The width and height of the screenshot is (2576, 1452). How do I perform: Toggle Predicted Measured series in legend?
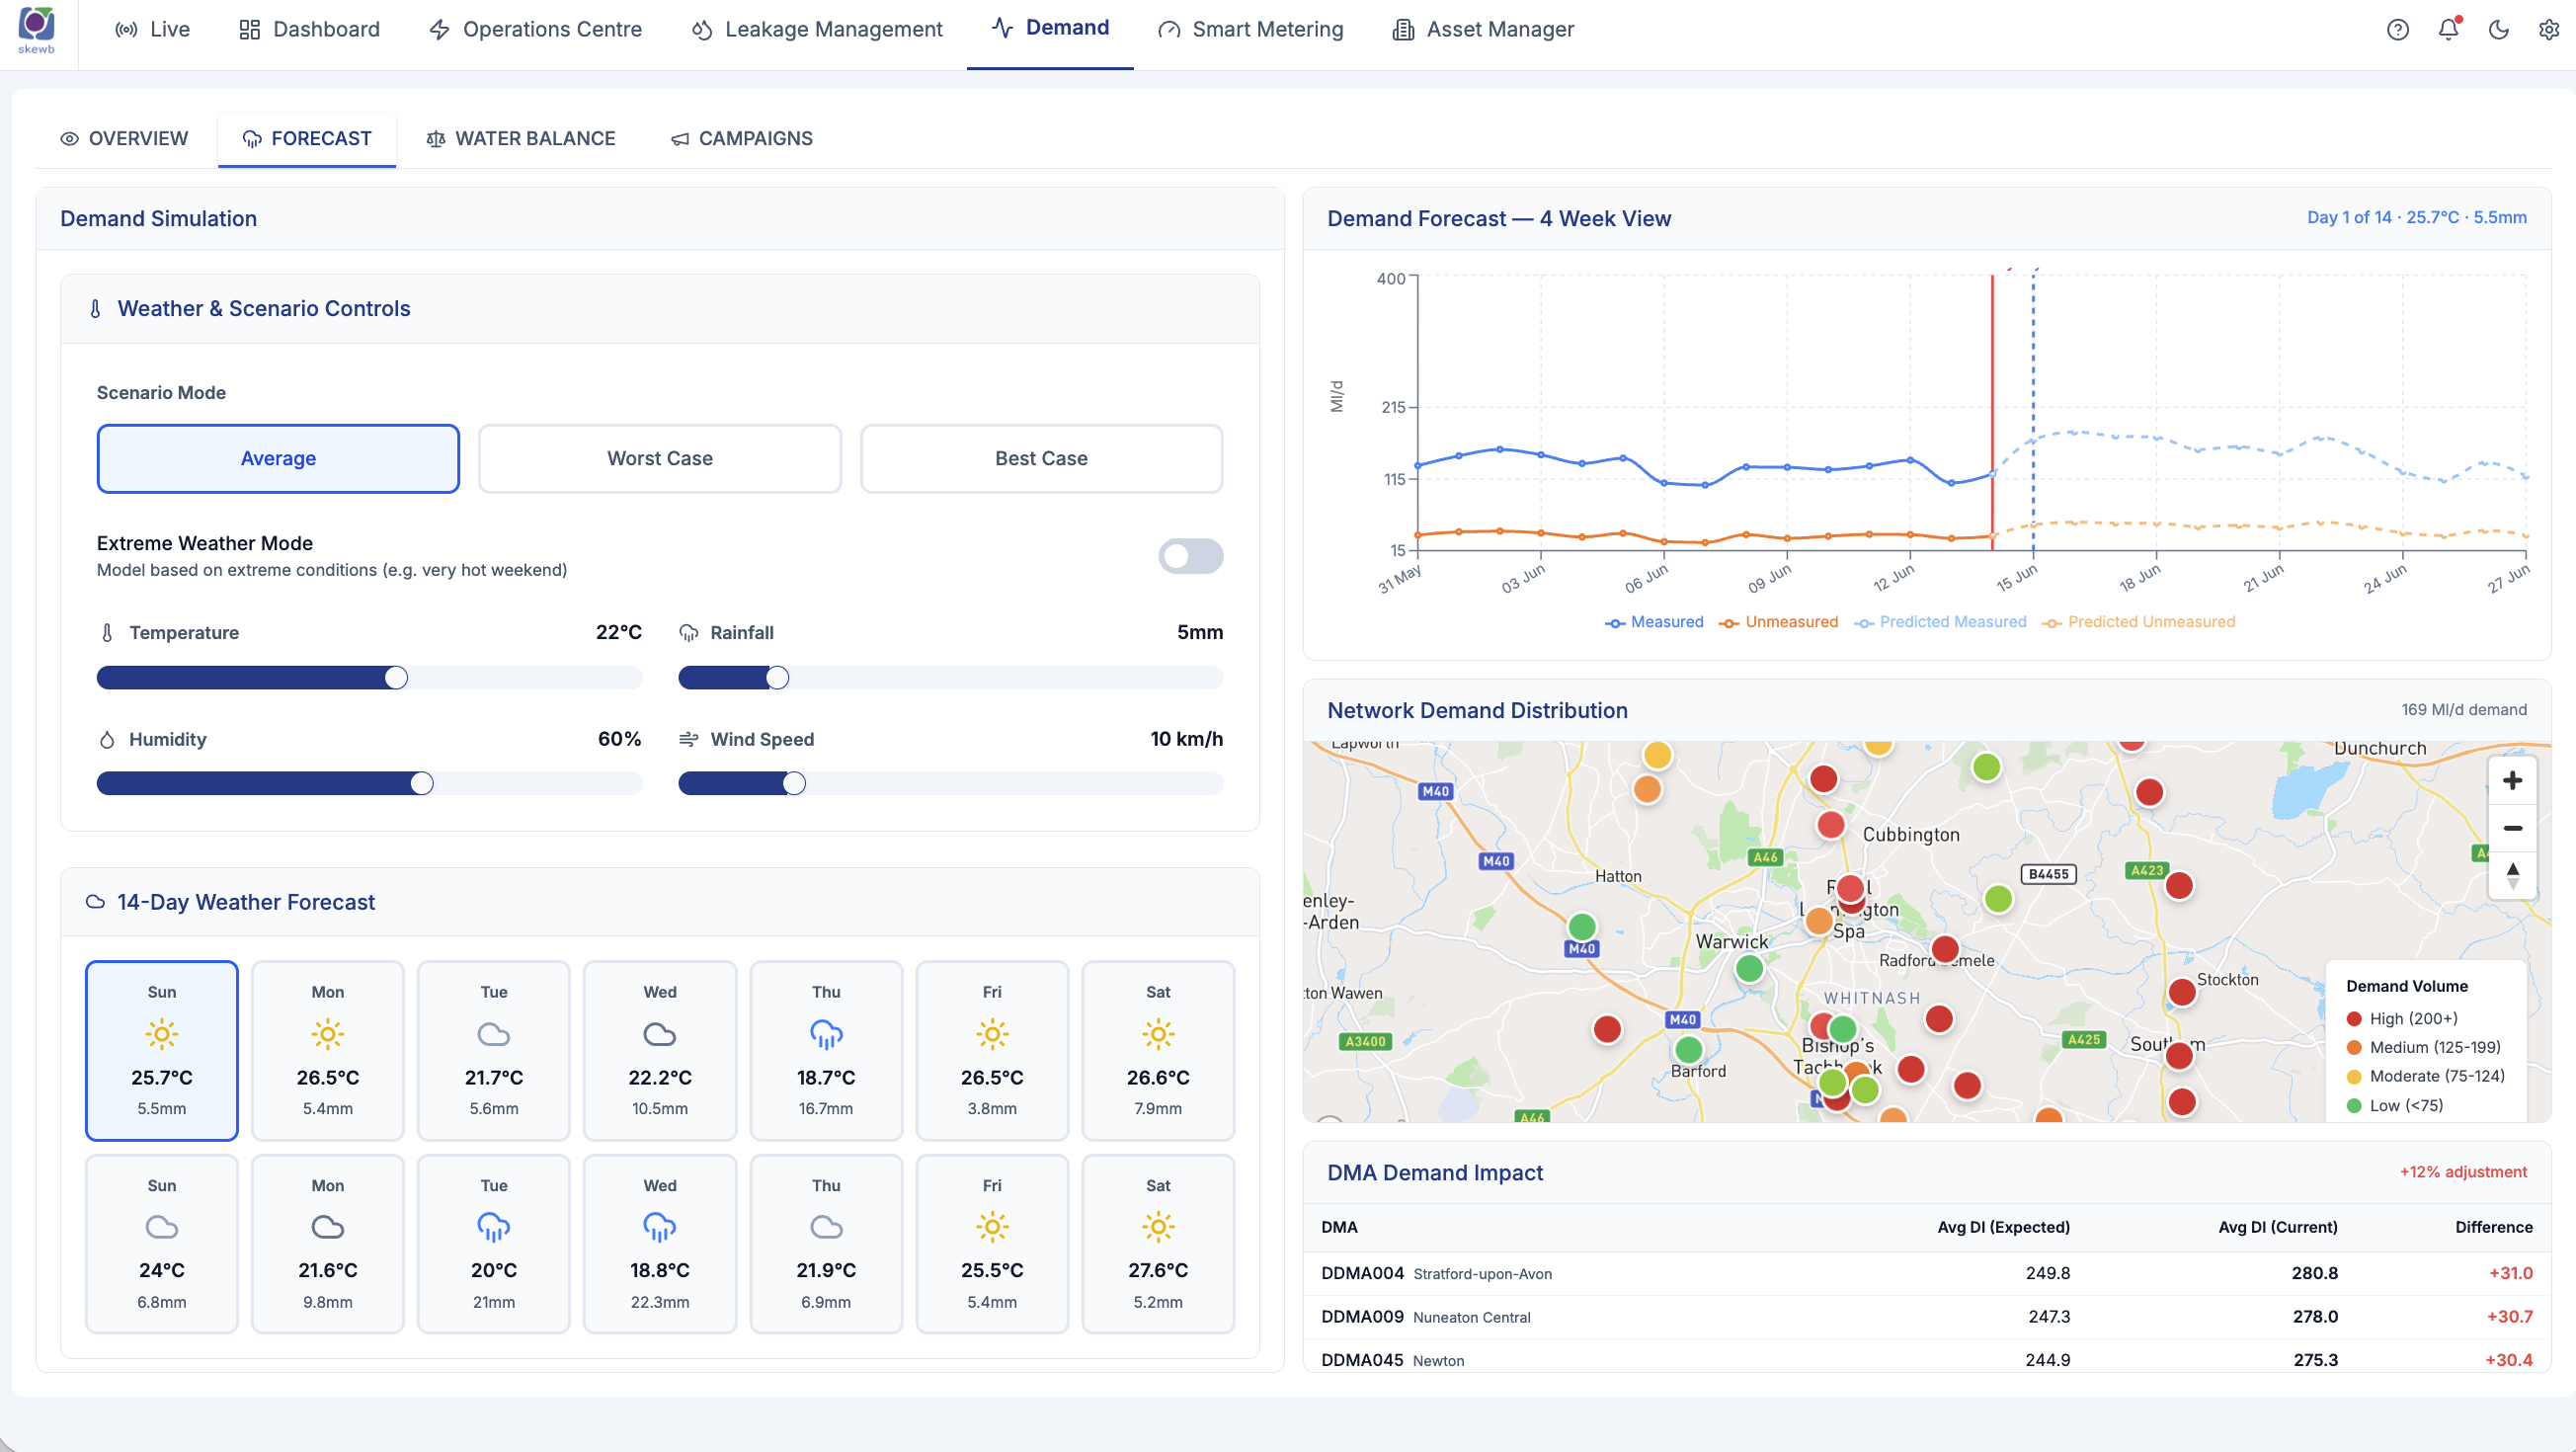[1940, 622]
